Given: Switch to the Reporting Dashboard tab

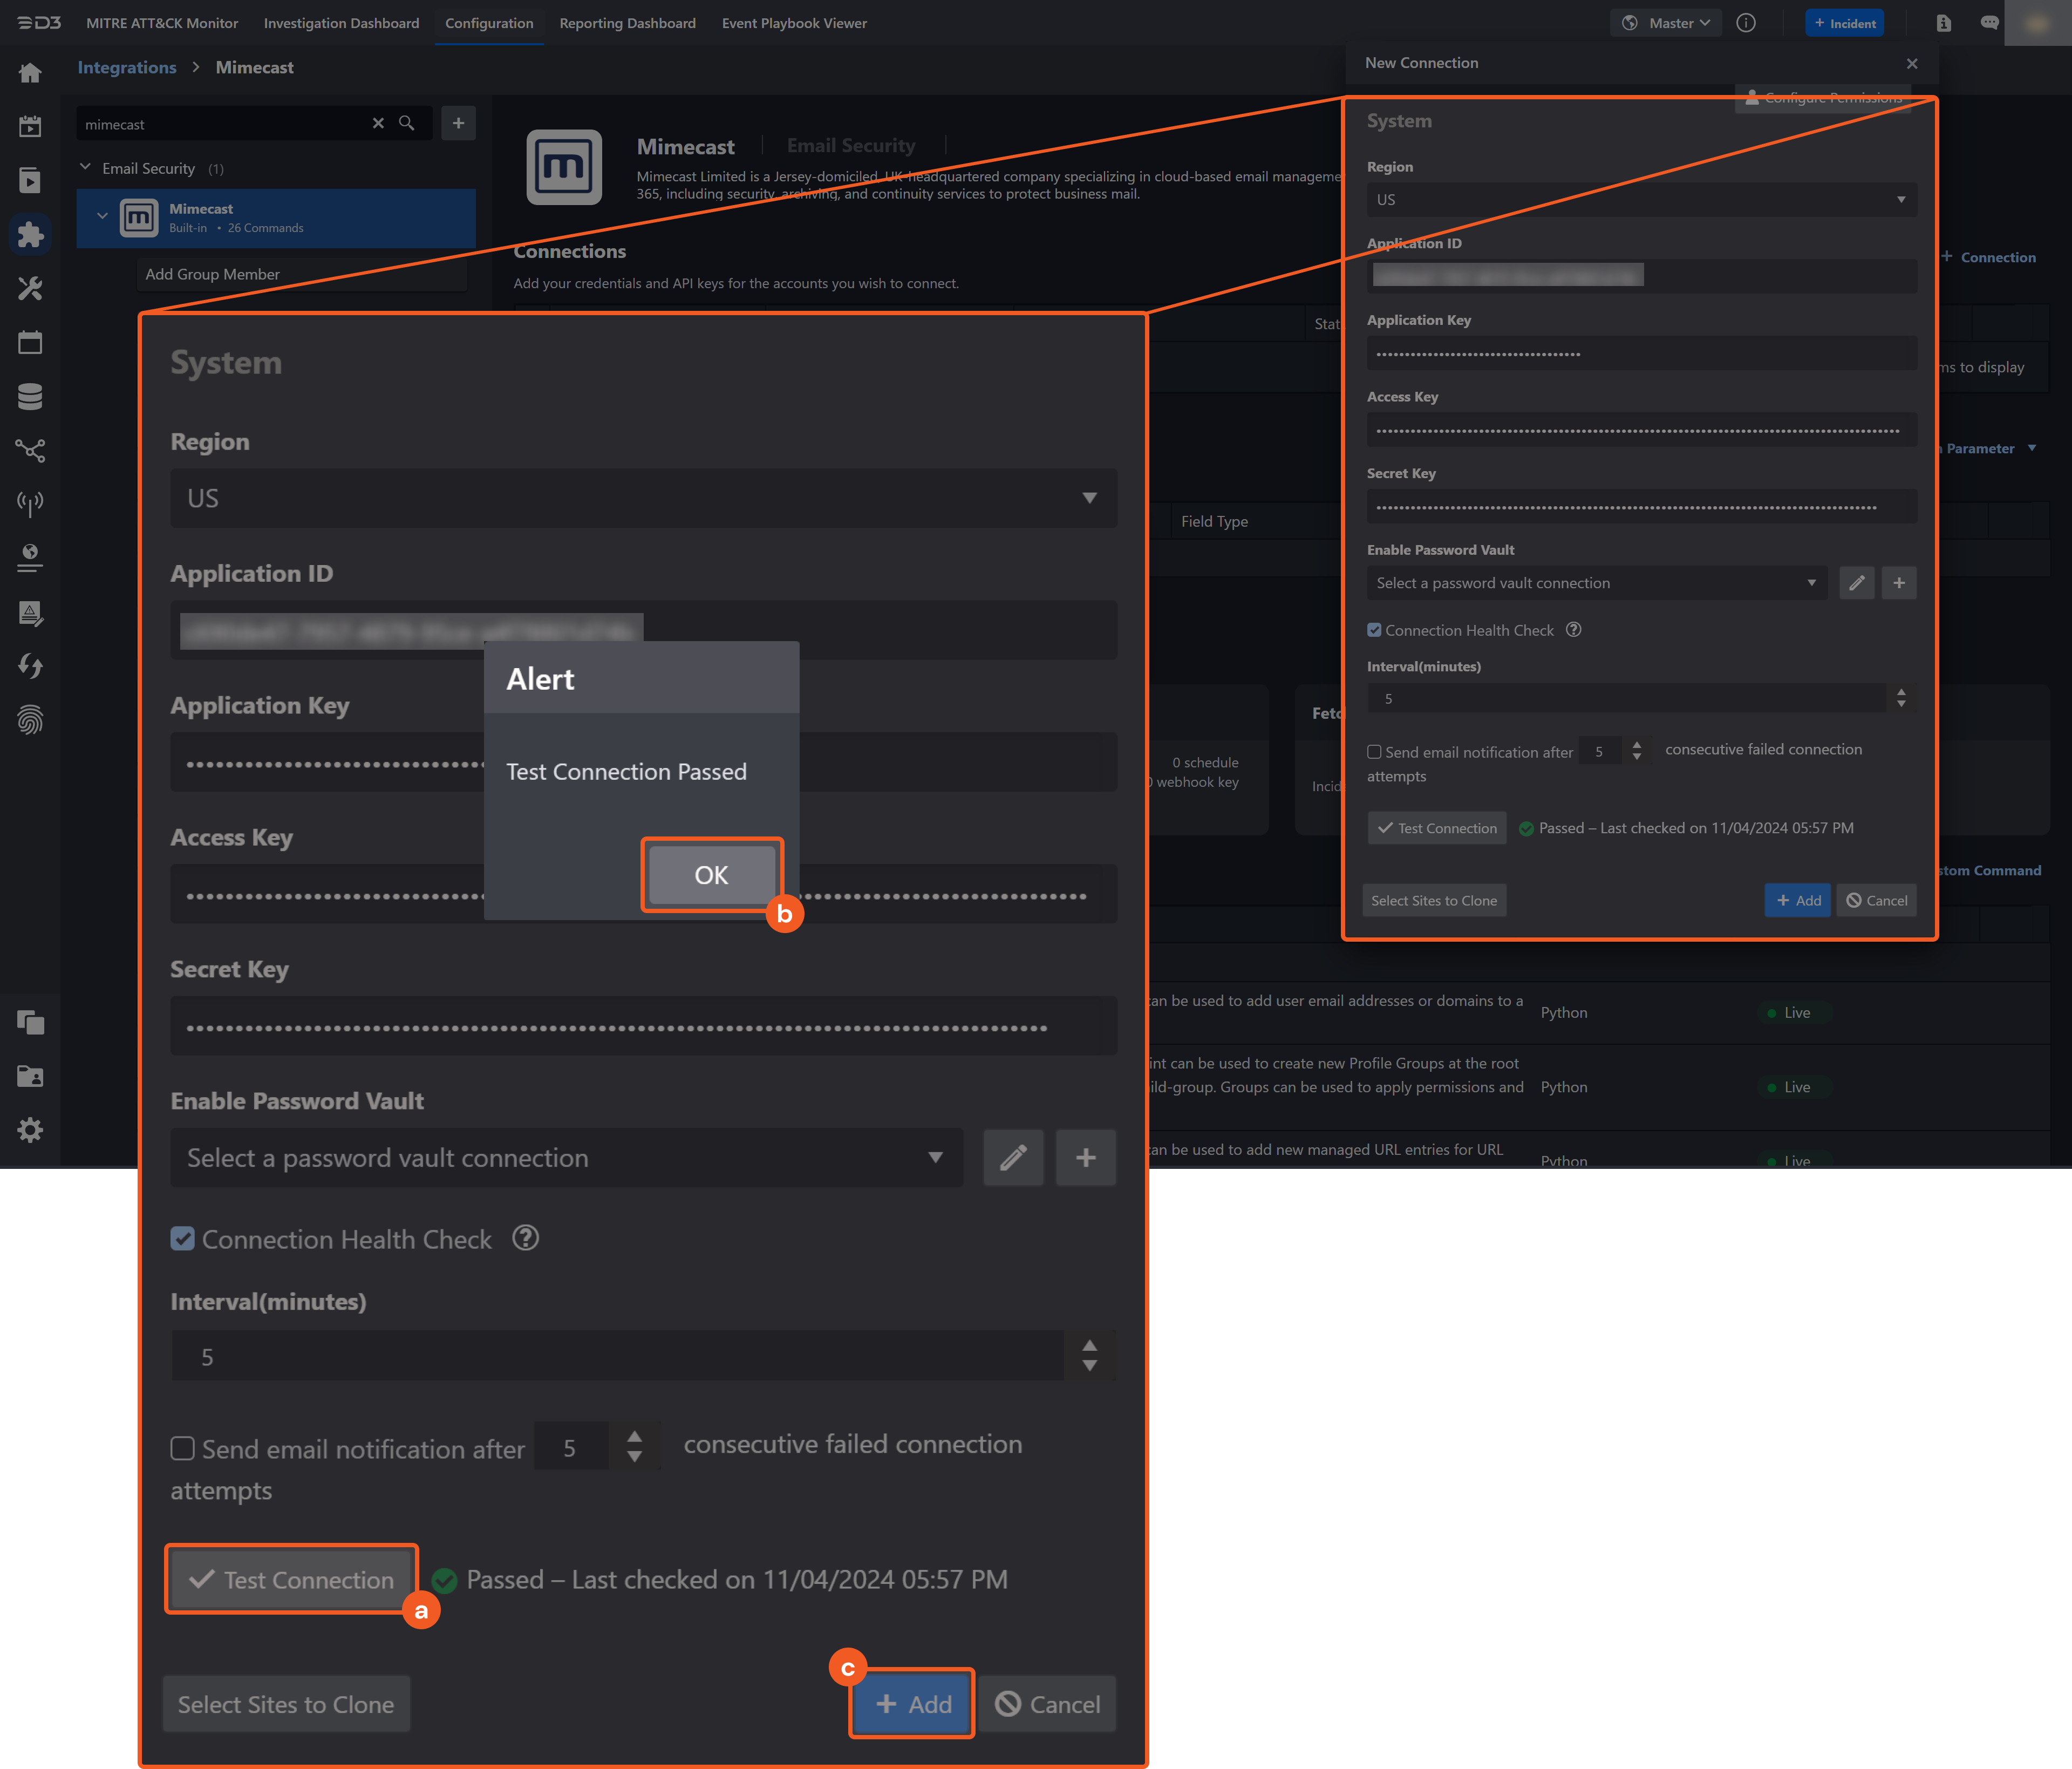Looking at the screenshot, I should [x=627, y=22].
